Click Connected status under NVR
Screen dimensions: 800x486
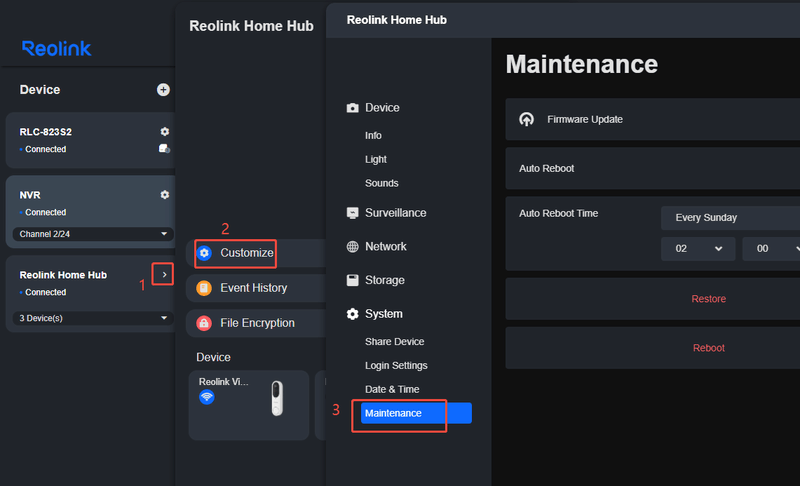pos(45,212)
